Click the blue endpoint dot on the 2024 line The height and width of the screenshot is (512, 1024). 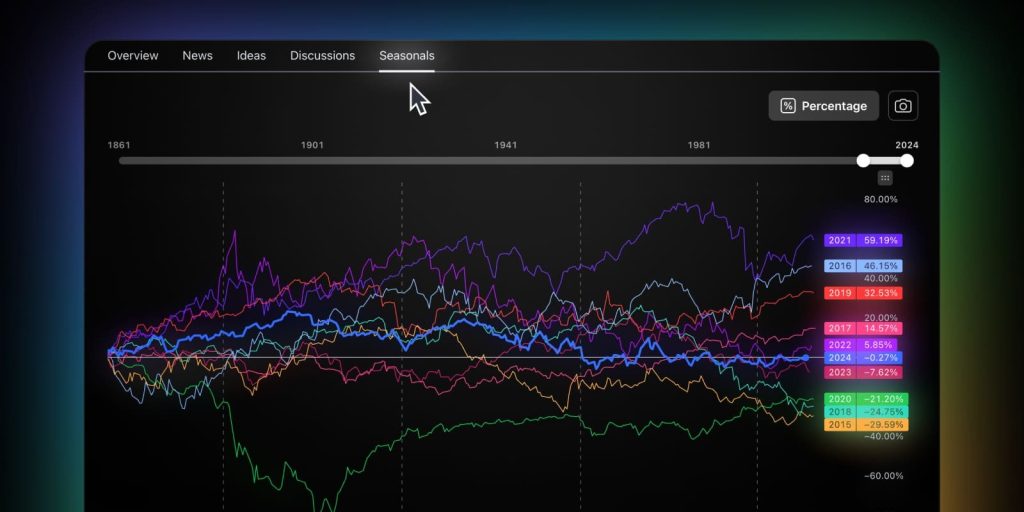click(x=805, y=358)
